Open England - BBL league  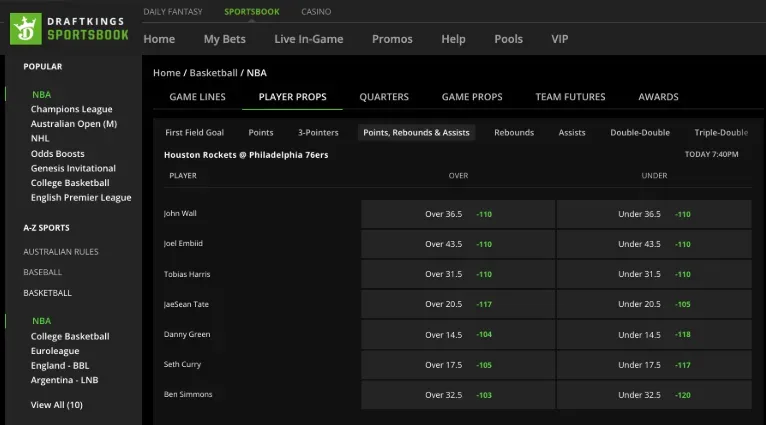(x=60, y=365)
